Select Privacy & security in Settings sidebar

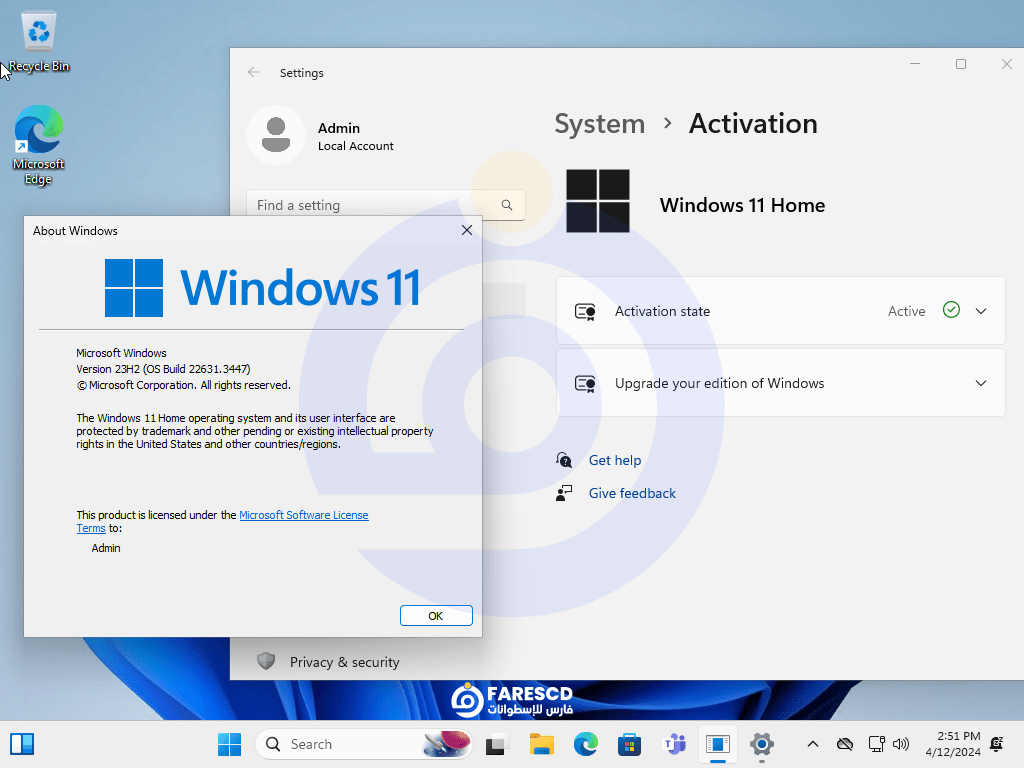(345, 662)
